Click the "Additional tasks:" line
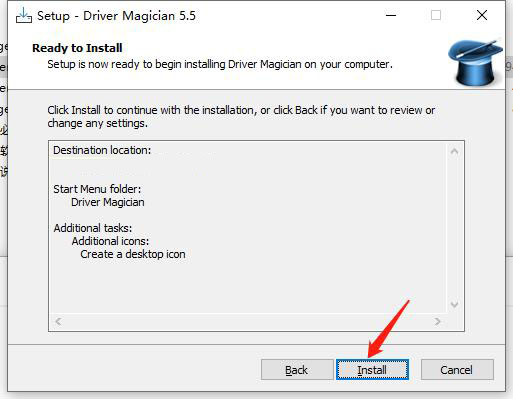Image resolution: width=513 pixels, height=399 pixels. [x=93, y=228]
